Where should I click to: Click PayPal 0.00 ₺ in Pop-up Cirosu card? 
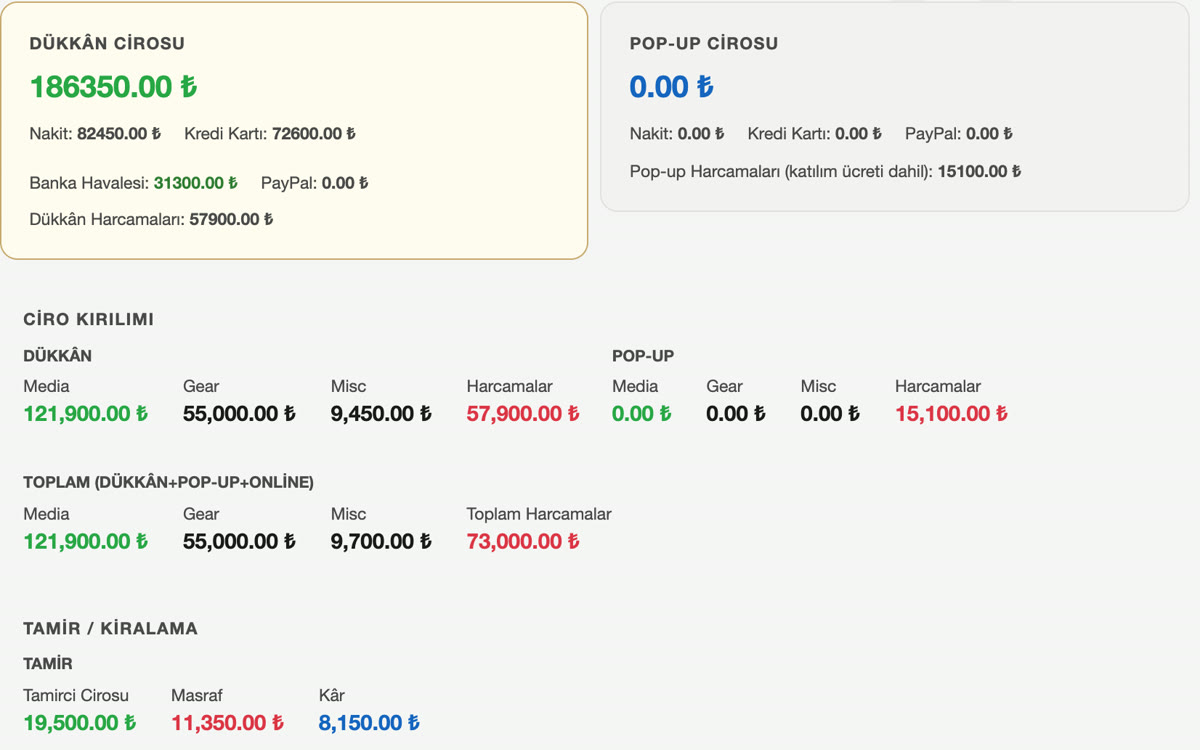(x=959, y=133)
